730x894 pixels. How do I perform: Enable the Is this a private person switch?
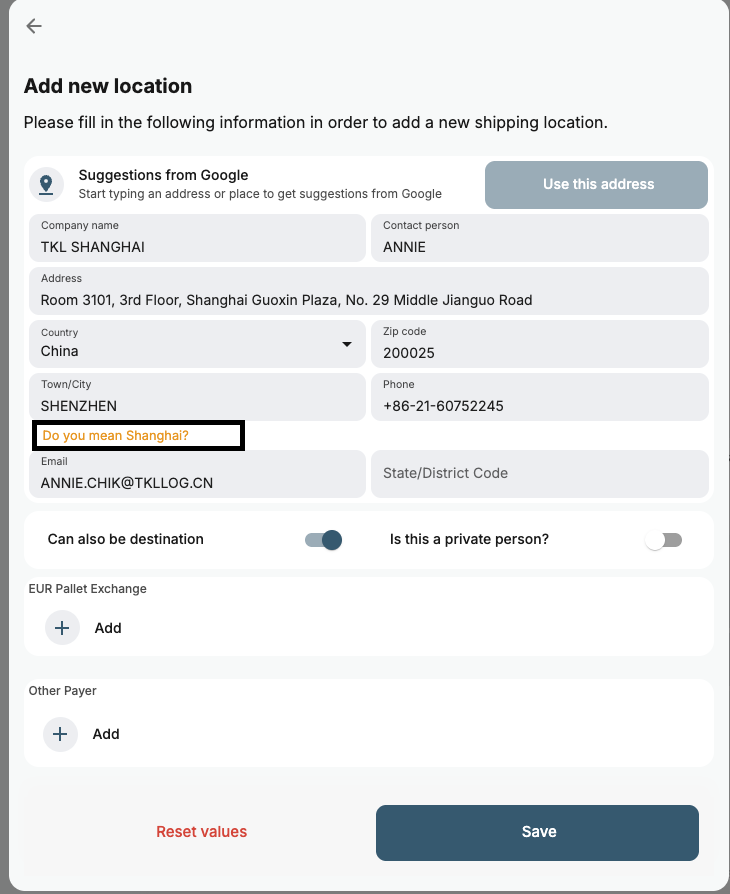pos(664,540)
